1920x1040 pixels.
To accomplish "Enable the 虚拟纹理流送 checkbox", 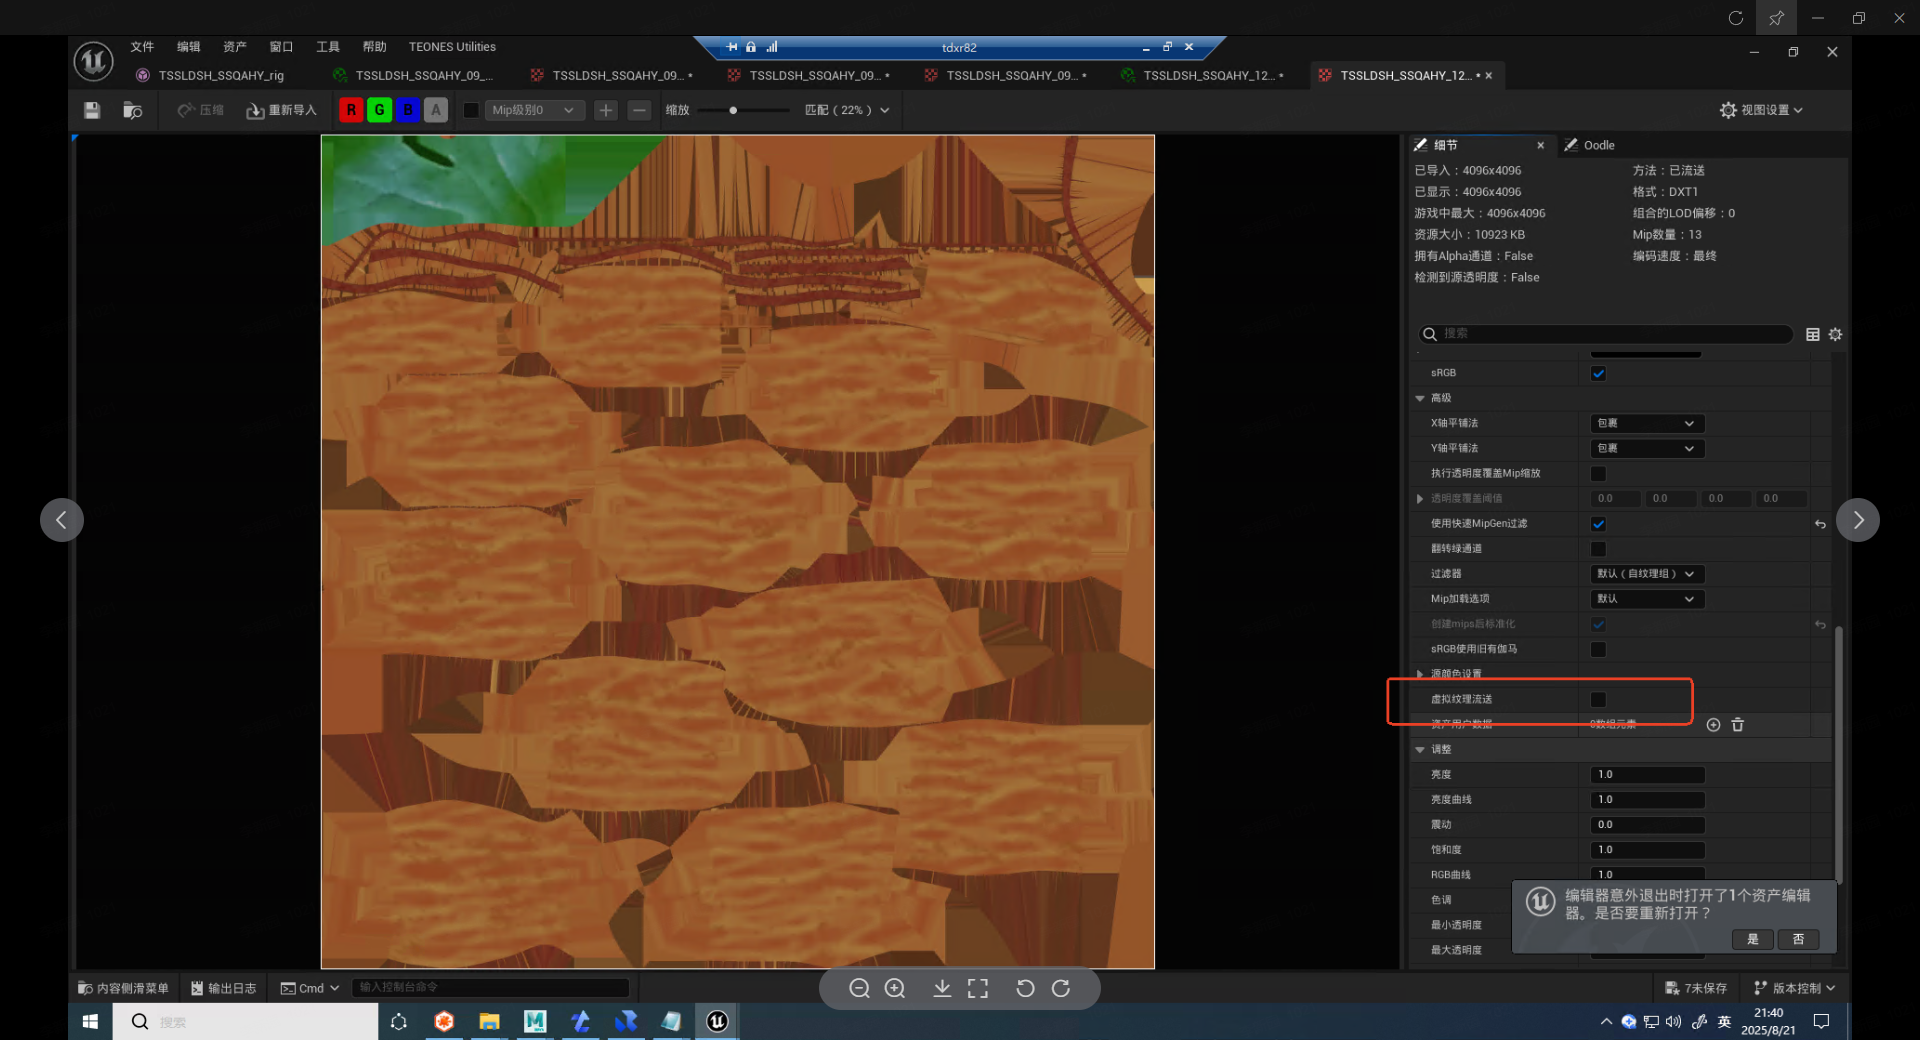I will (1598, 699).
